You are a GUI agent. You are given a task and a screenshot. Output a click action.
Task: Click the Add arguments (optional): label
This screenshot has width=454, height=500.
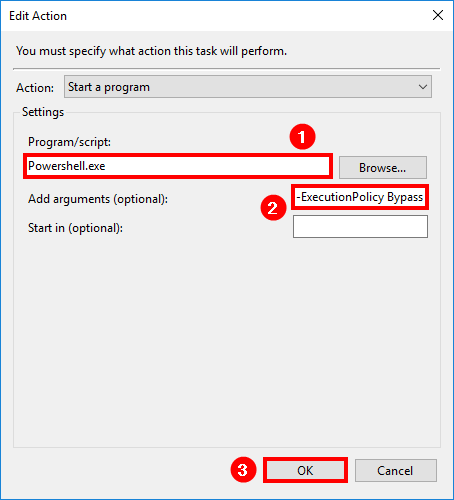[x=98, y=199]
